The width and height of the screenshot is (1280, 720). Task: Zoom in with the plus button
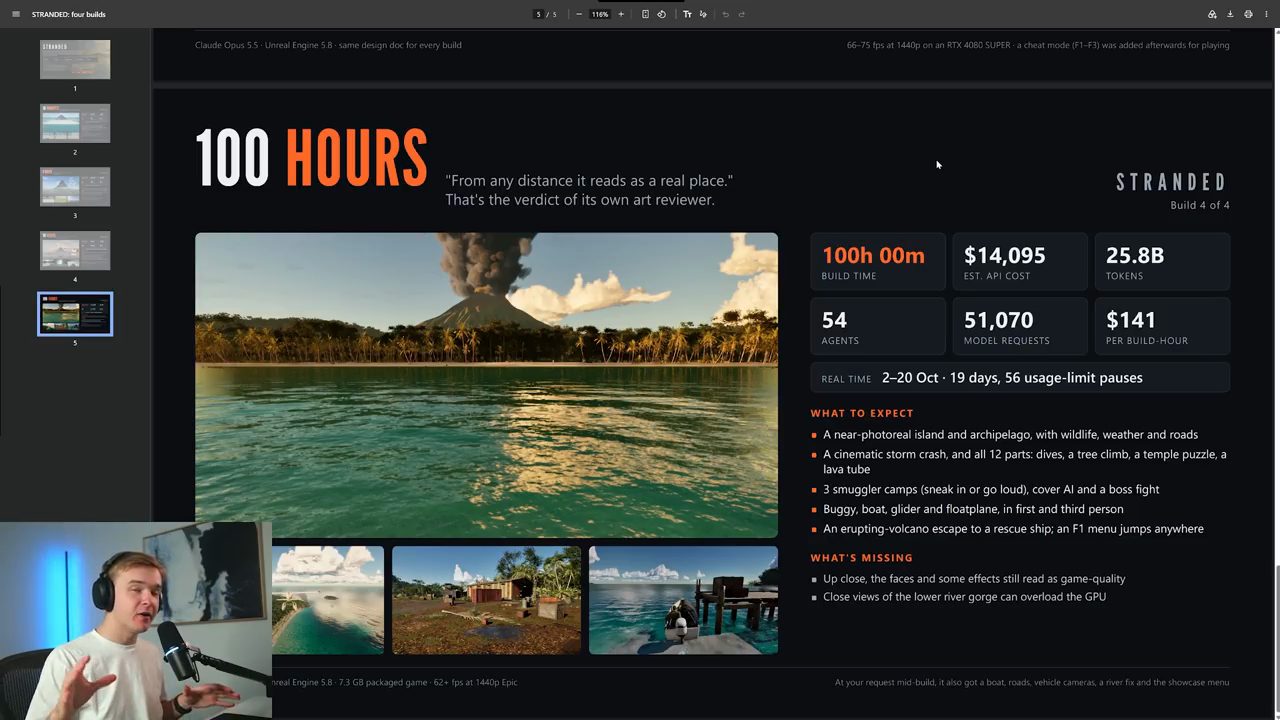tap(621, 14)
